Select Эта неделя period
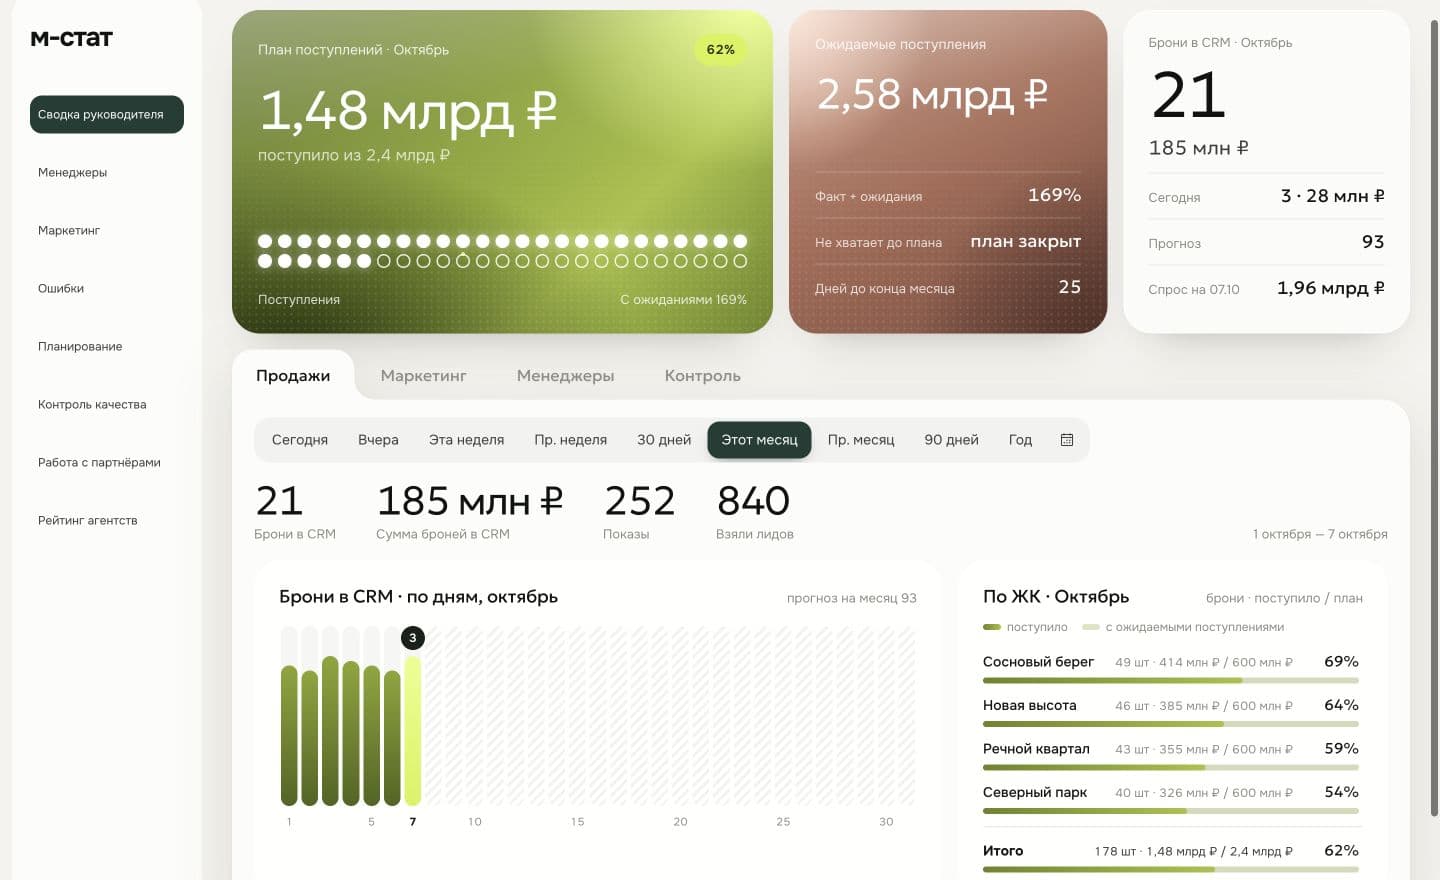The height and width of the screenshot is (880, 1440). coord(467,440)
